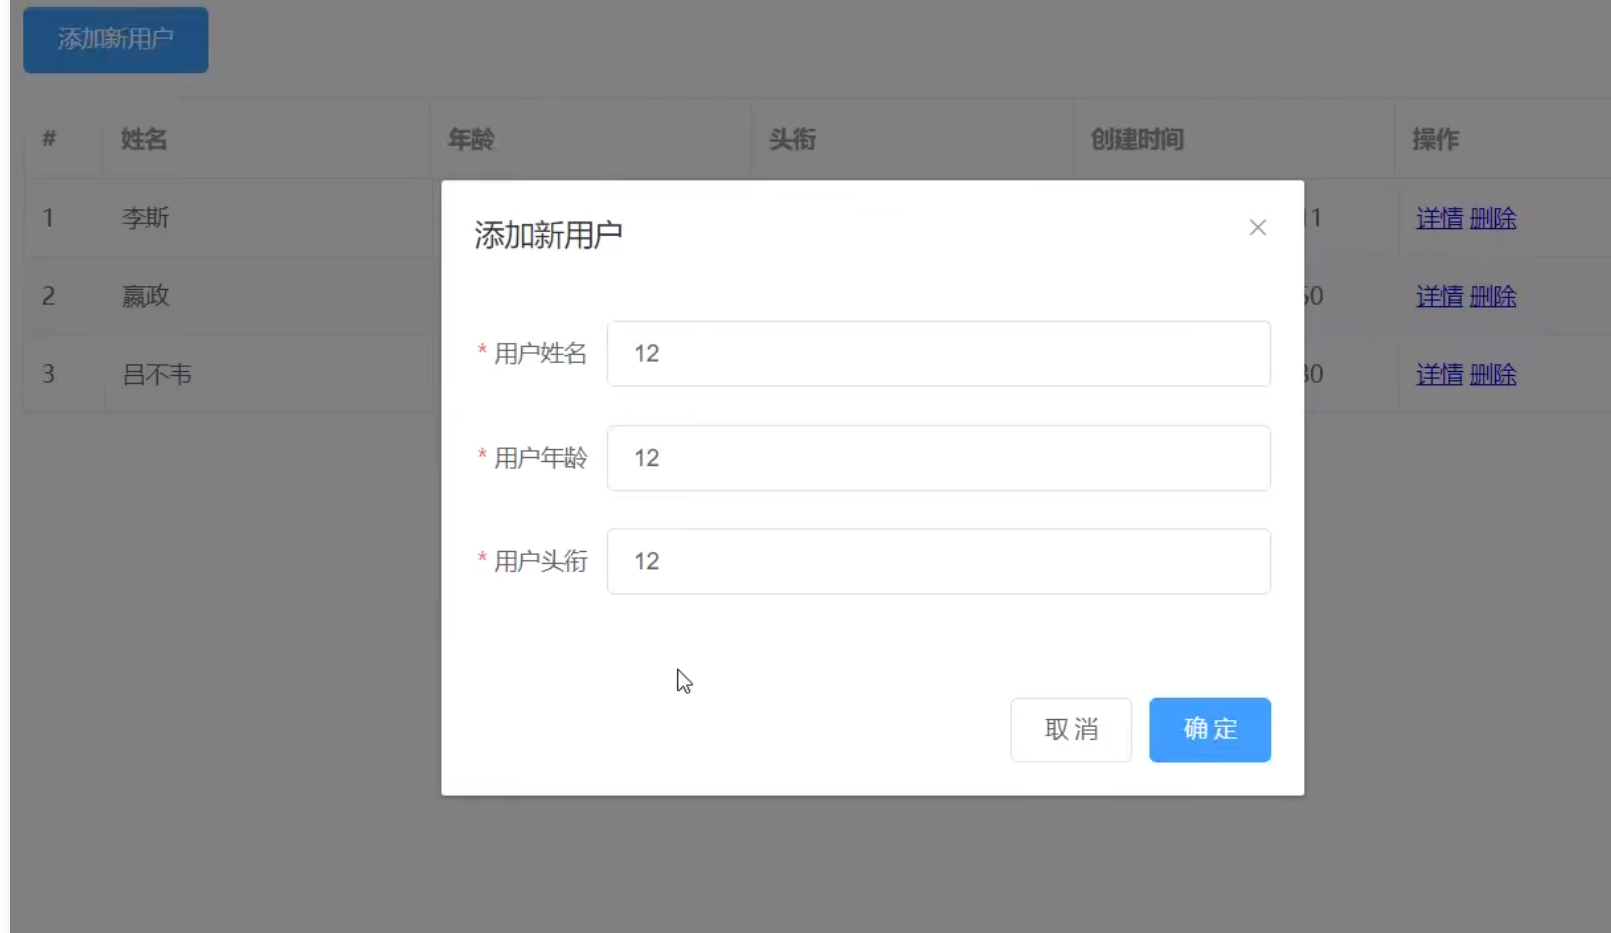Click 删除 on the 李斯 row
Viewport: 1611px width, 933px height.
point(1493,219)
